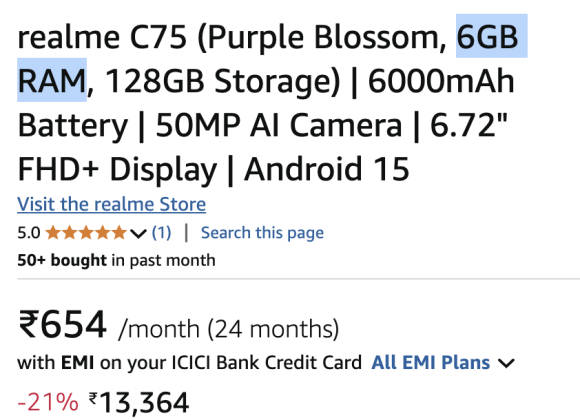This screenshot has width=580, height=420.
Task: Click the last orange rating star
Action: [x=119, y=233]
